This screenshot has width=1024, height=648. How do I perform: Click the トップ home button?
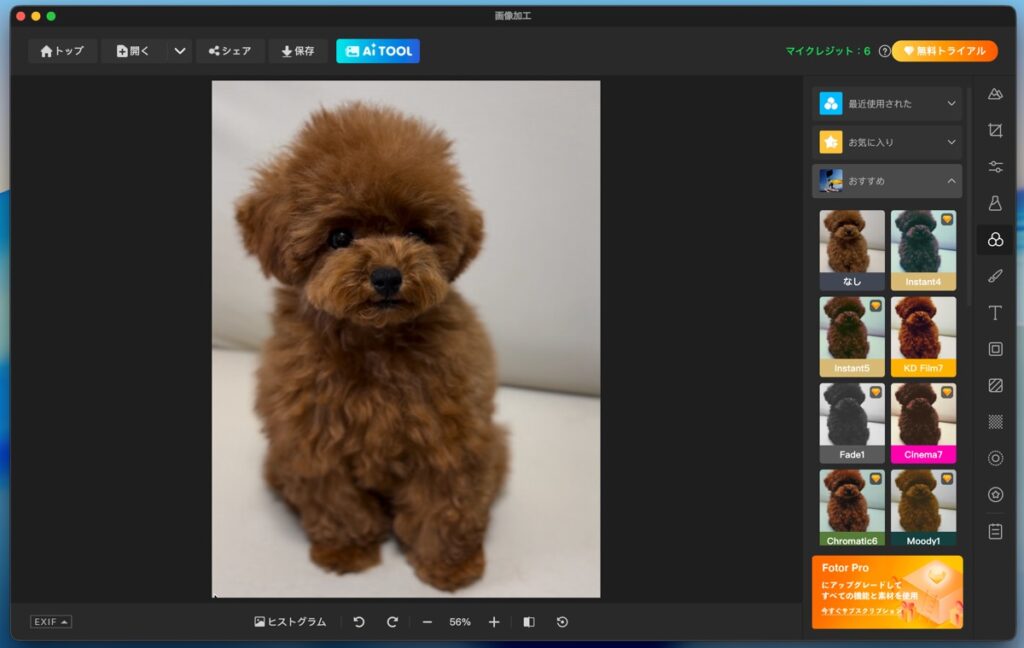tap(62, 51)
